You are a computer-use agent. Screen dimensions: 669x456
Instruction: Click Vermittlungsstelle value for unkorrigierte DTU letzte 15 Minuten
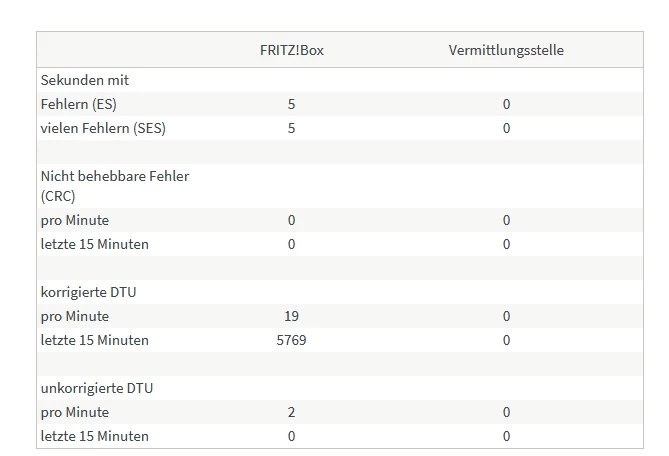[x=506, y=436]
